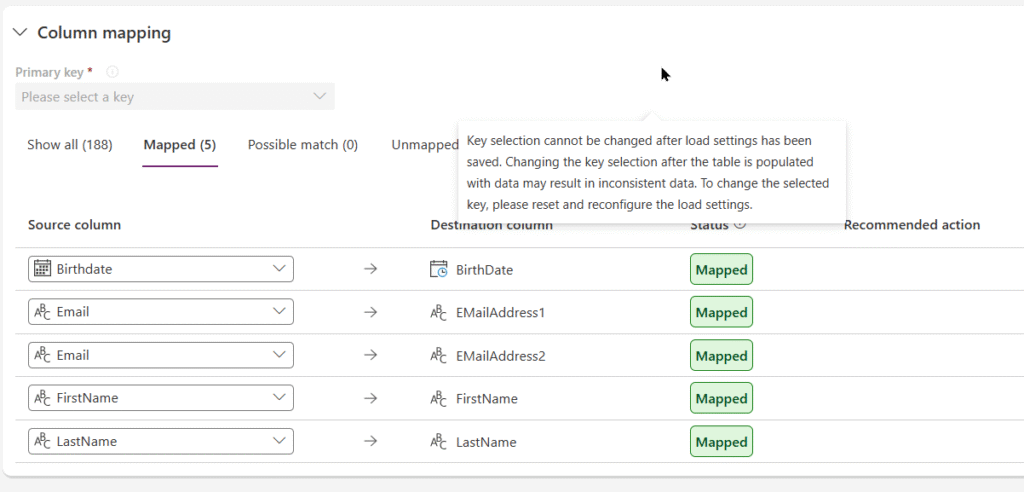1024x492 pixels.
Task: Open the Primary key dropdown
Action: click(x=175, y=97)
